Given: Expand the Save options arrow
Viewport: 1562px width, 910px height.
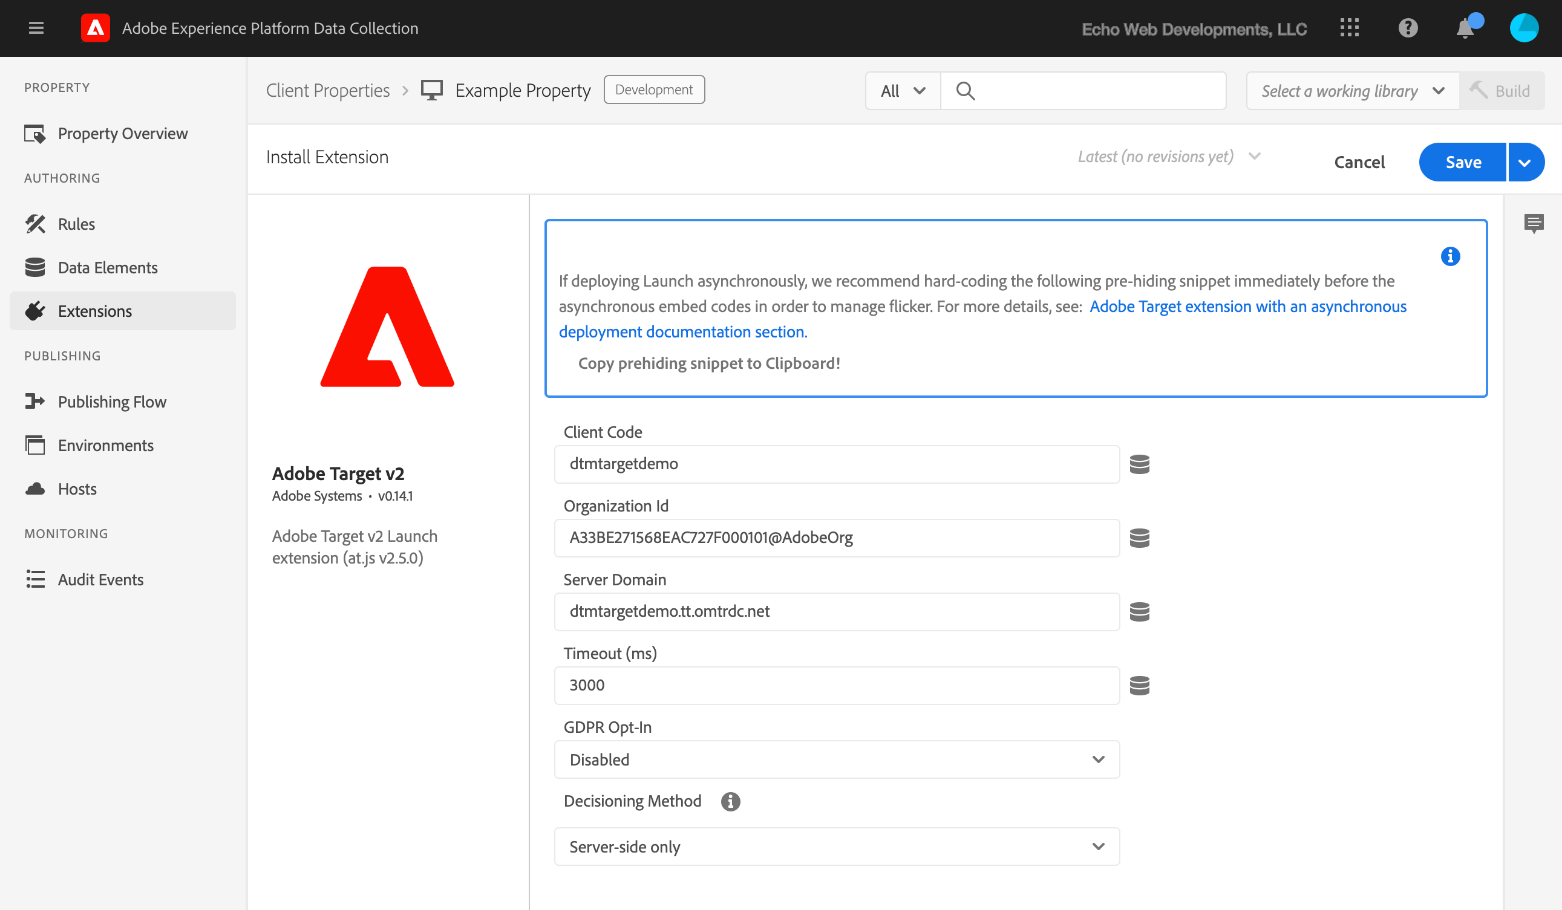Looking at the screenshot, I should [x=1525, y=162].
